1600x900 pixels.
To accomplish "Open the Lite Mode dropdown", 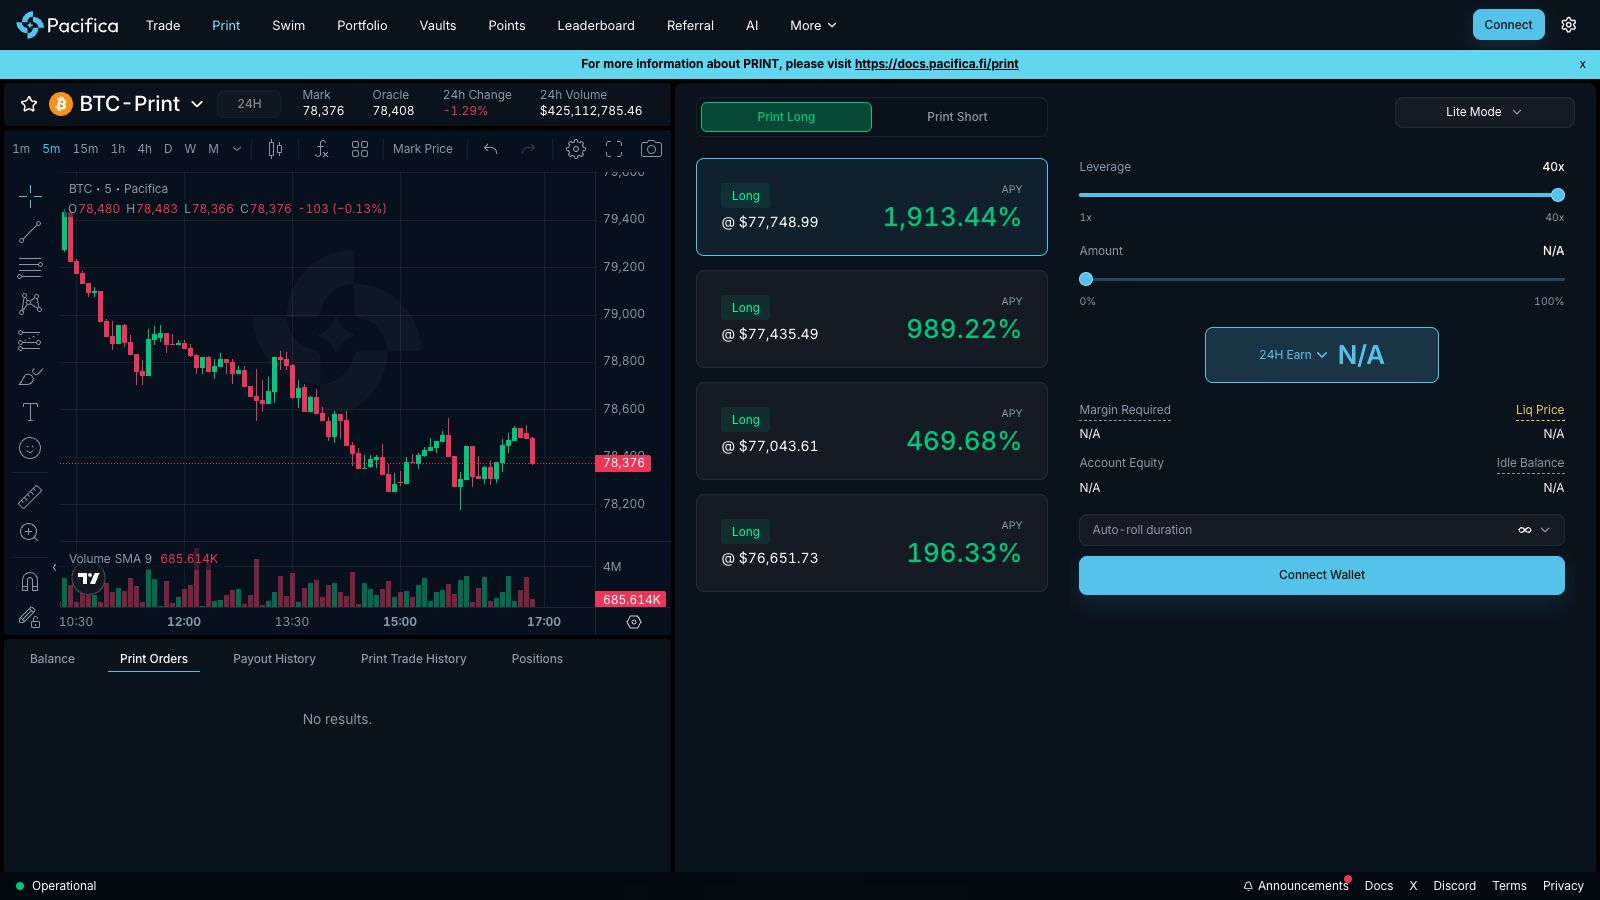I will tap(1484, 112).
